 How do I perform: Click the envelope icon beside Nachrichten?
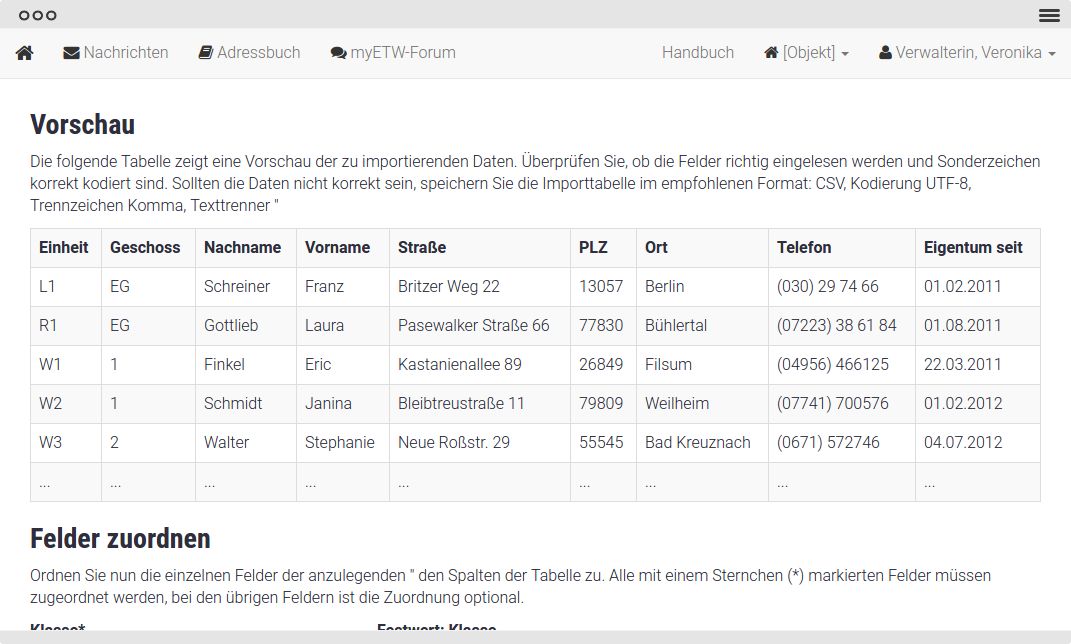(71, 53)
